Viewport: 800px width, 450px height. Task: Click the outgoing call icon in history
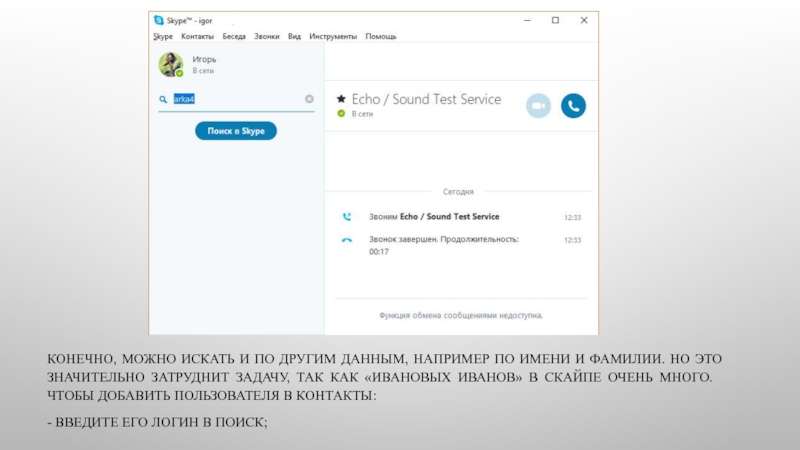[347, 216]
